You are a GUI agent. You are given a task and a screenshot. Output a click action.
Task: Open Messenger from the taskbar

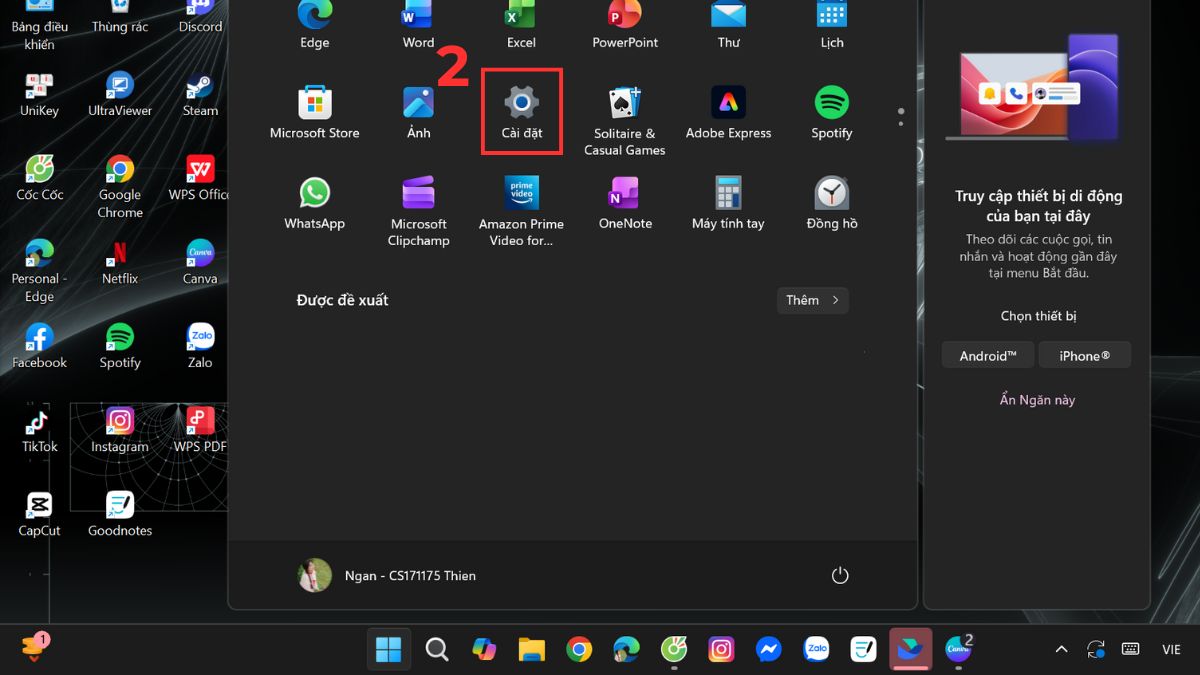[x=768, y=649]
